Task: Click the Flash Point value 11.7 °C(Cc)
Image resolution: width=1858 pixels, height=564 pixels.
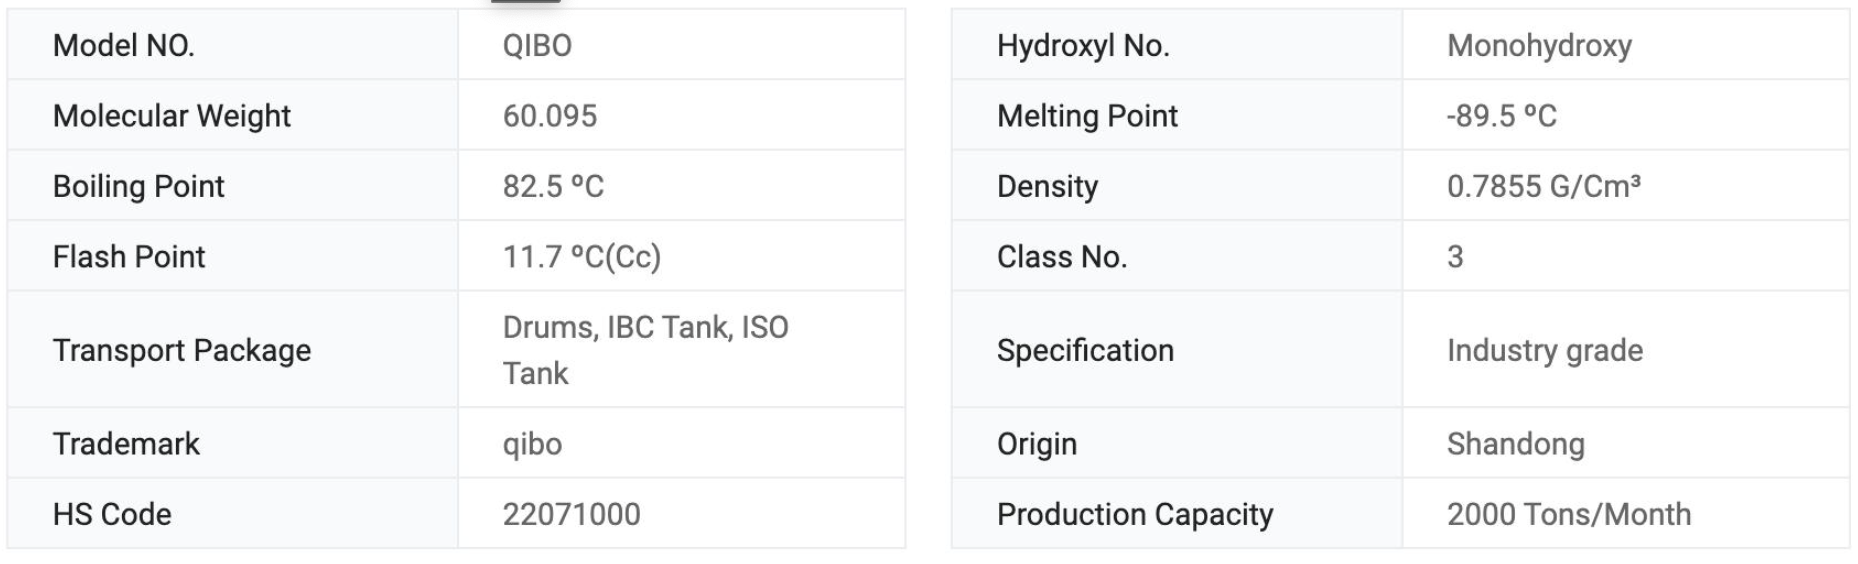Action: [581, 257]
